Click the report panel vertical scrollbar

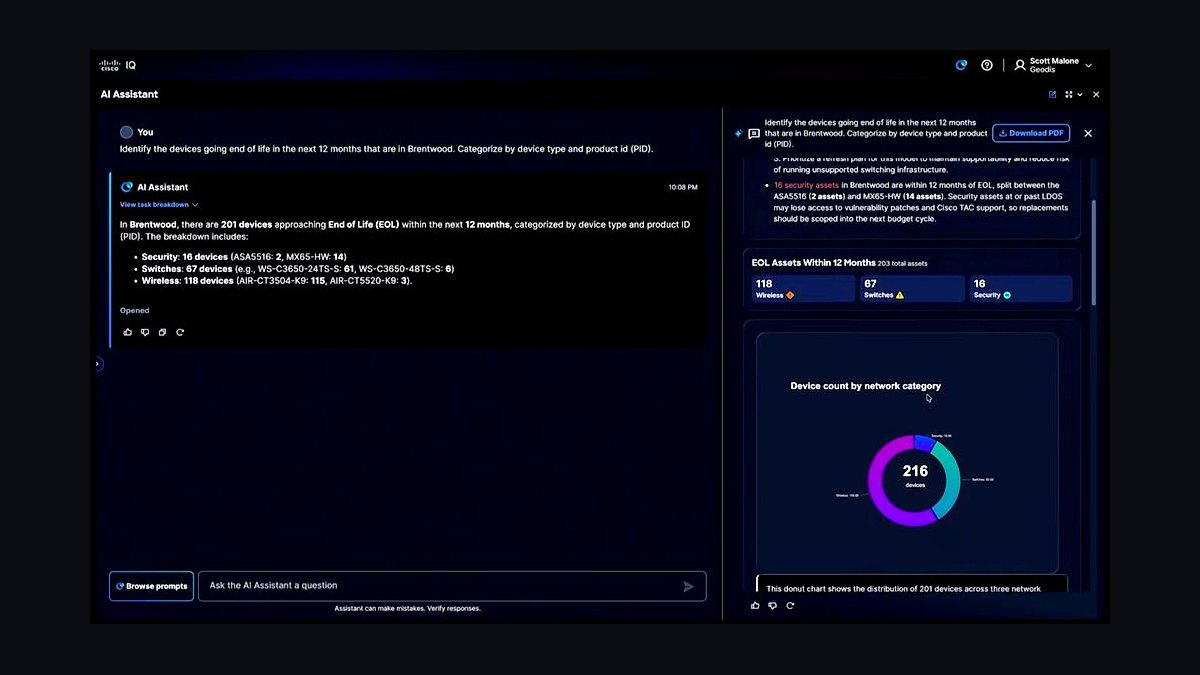pos(1095,252)
